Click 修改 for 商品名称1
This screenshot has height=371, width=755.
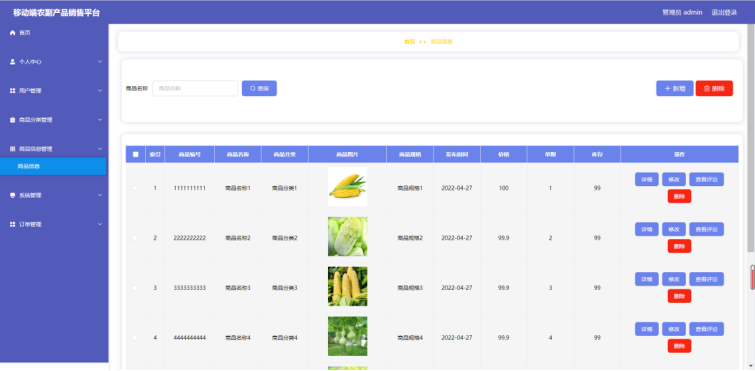click(674, 179)
